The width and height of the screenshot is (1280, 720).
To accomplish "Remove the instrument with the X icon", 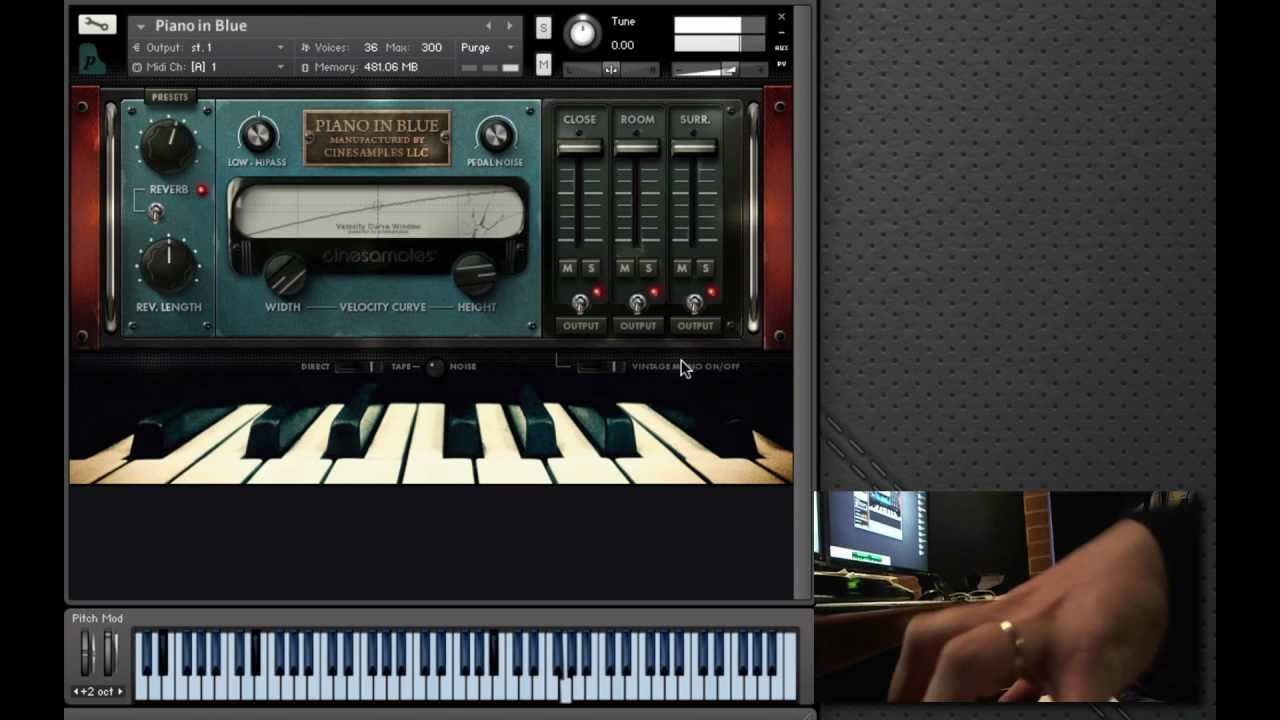I will [x=781, y=17].
